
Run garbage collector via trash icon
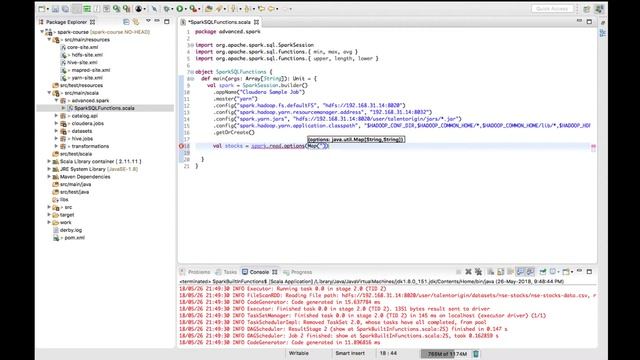(476, 353)
